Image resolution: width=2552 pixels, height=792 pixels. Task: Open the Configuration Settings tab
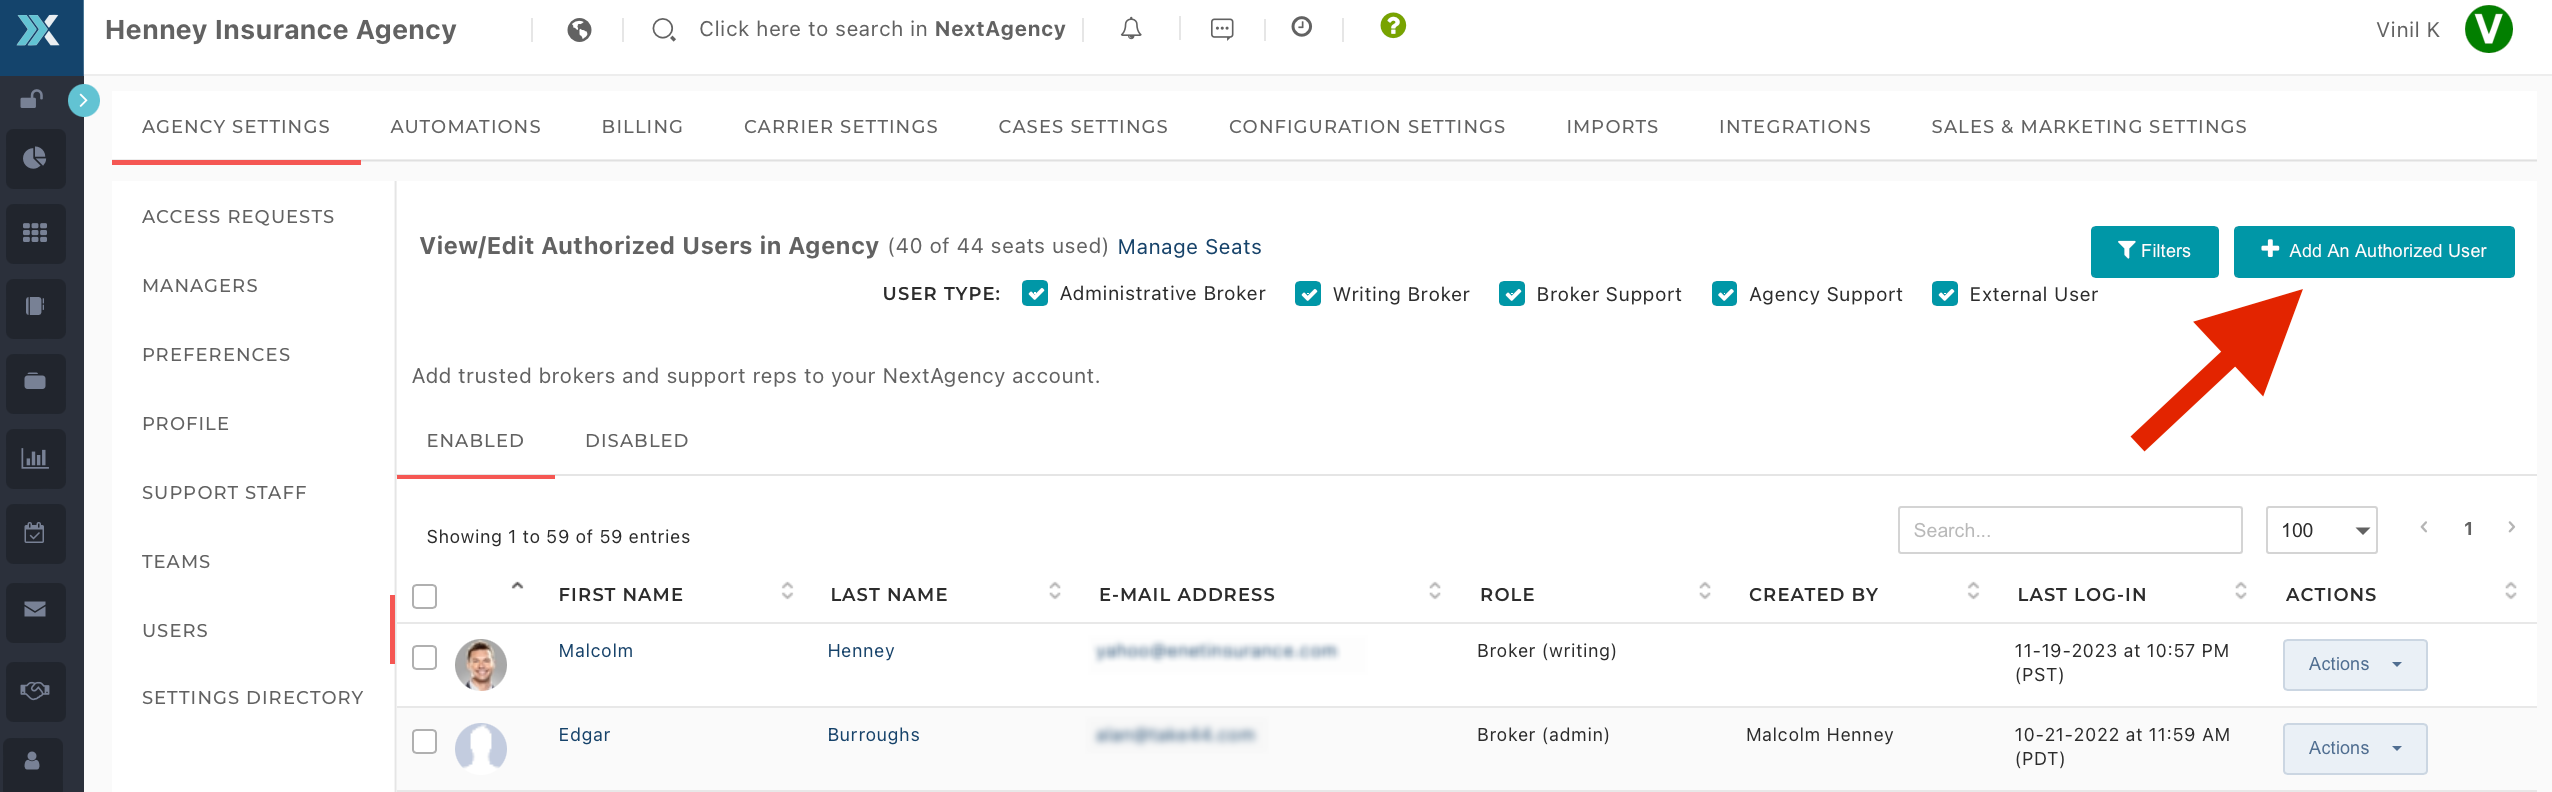[1367, 127]
